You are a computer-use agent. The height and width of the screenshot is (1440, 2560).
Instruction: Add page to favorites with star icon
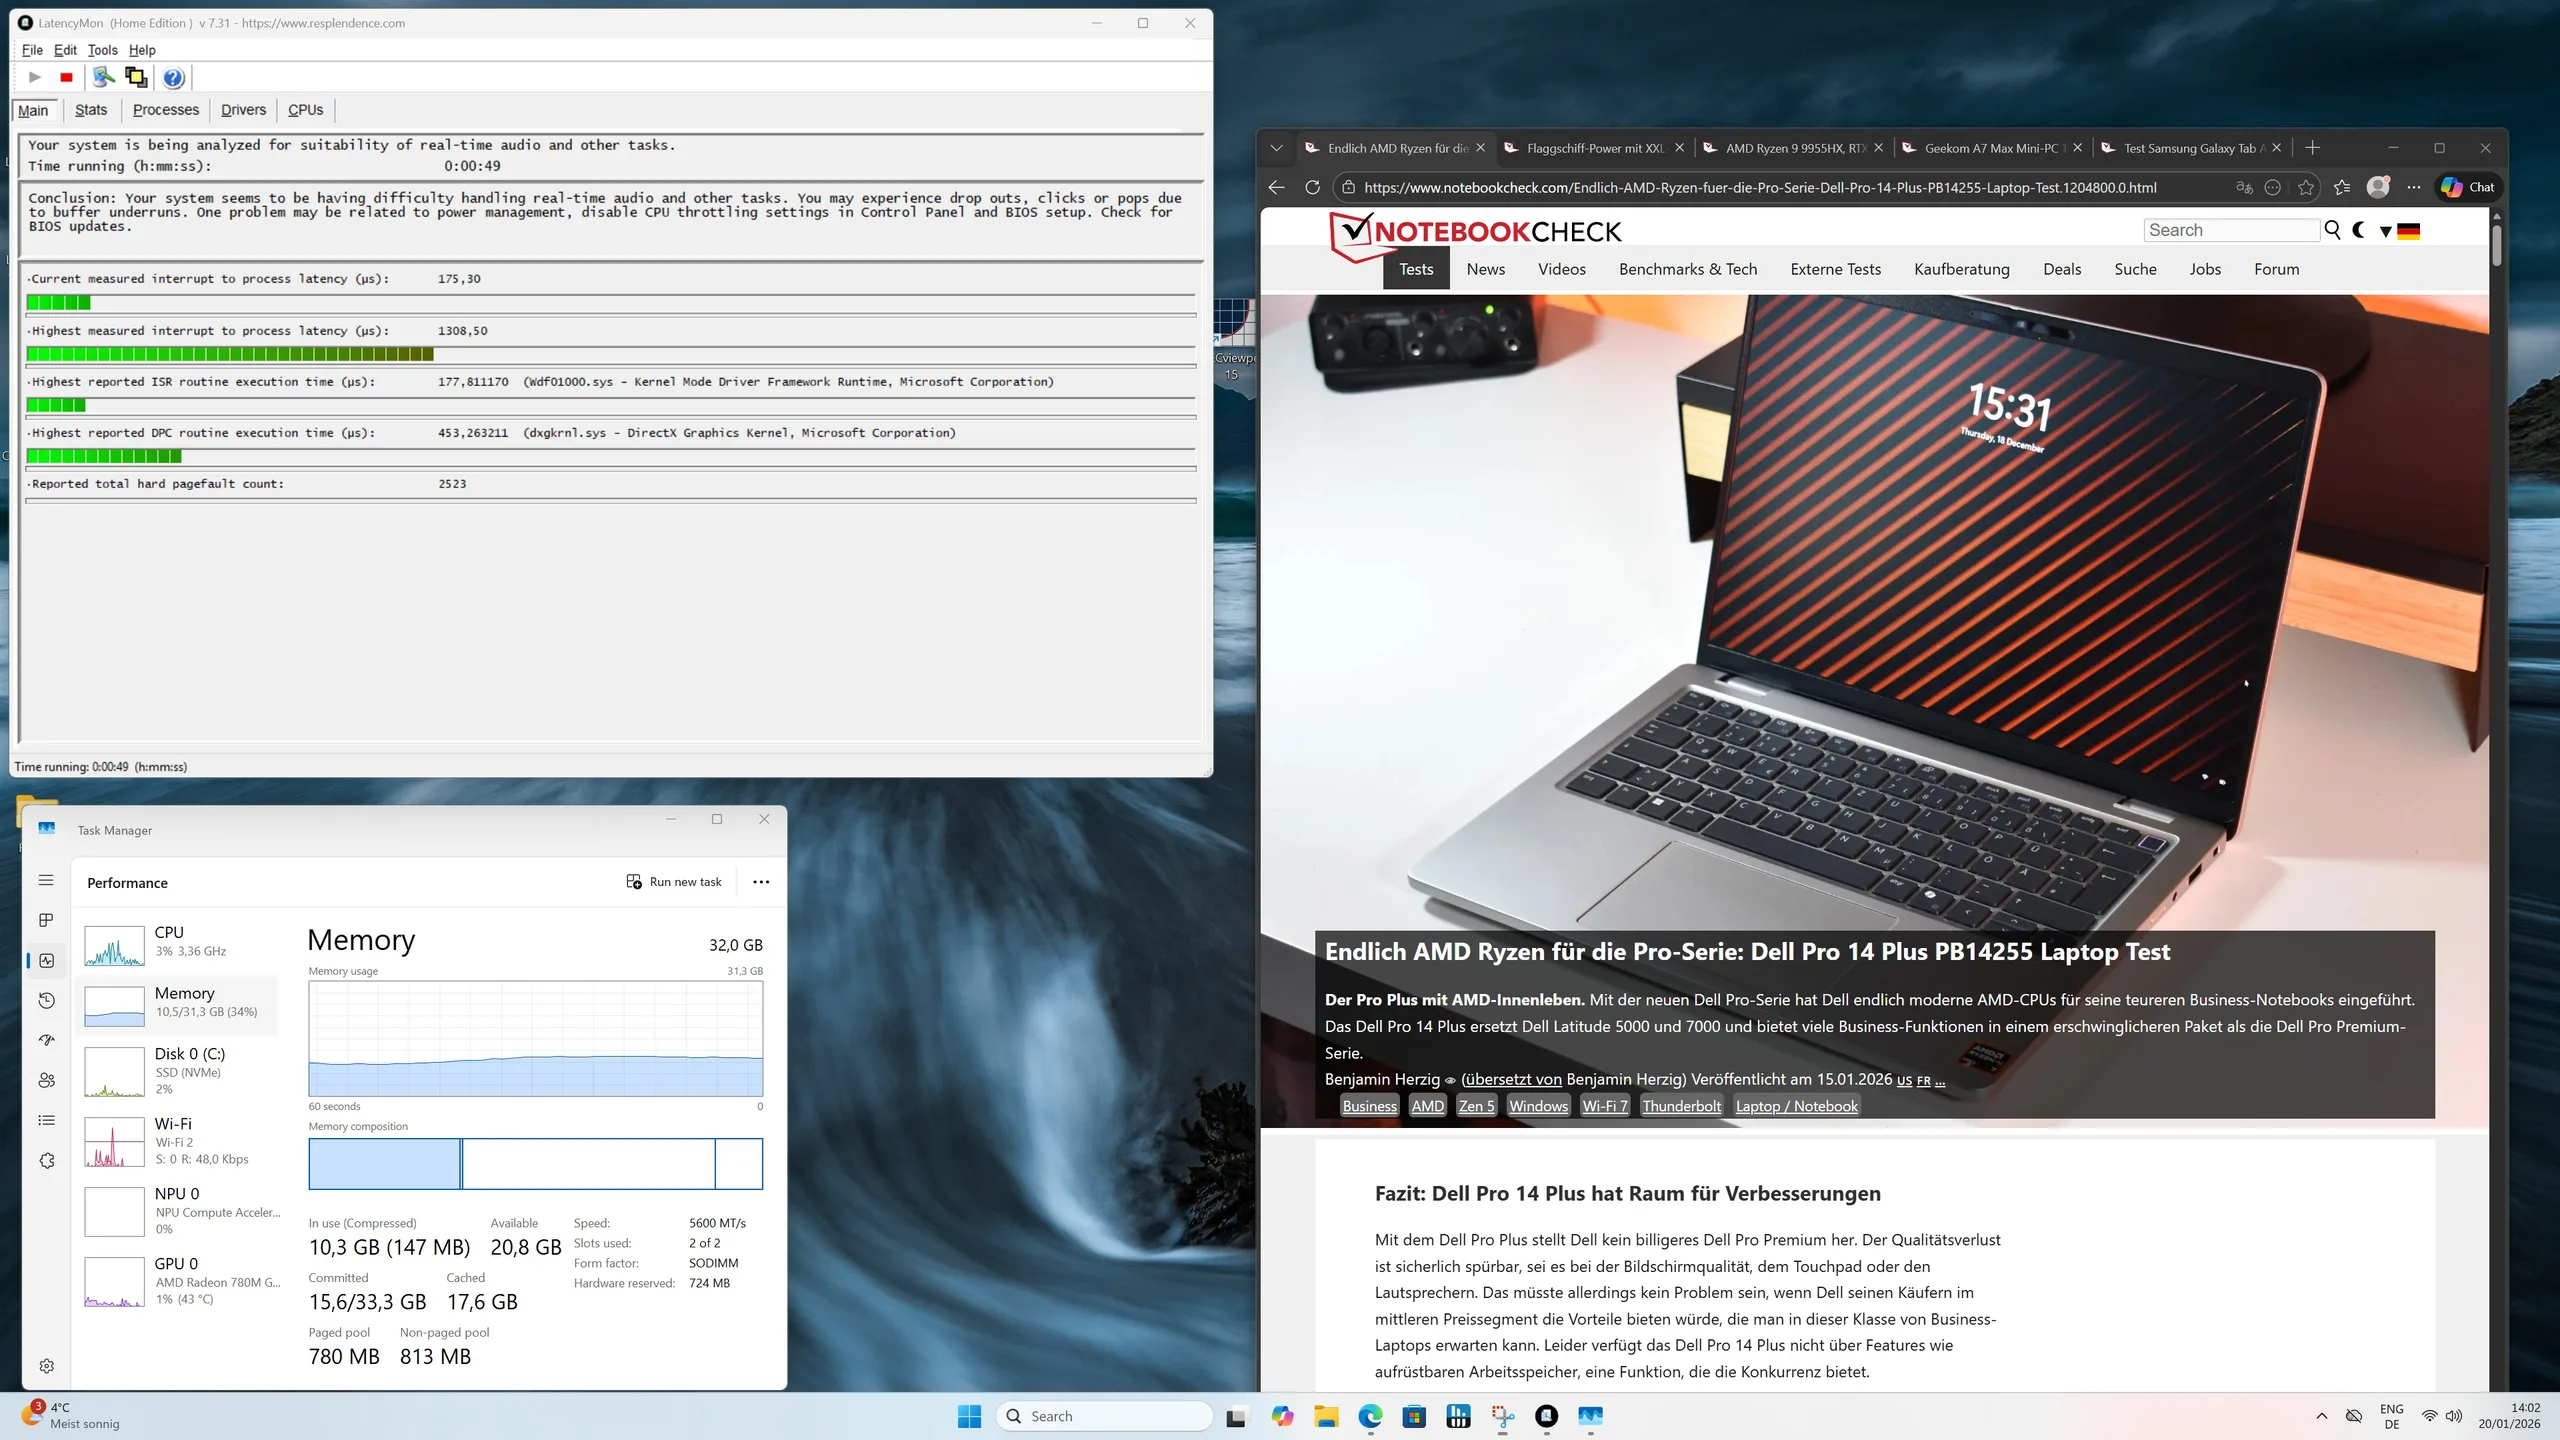pos(2306,187)
